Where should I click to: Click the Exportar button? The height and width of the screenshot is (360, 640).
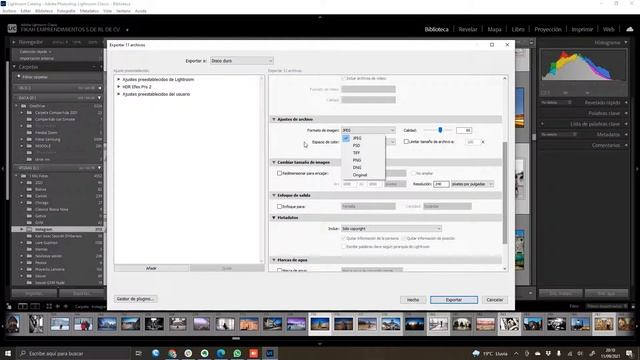click(453, 300)
